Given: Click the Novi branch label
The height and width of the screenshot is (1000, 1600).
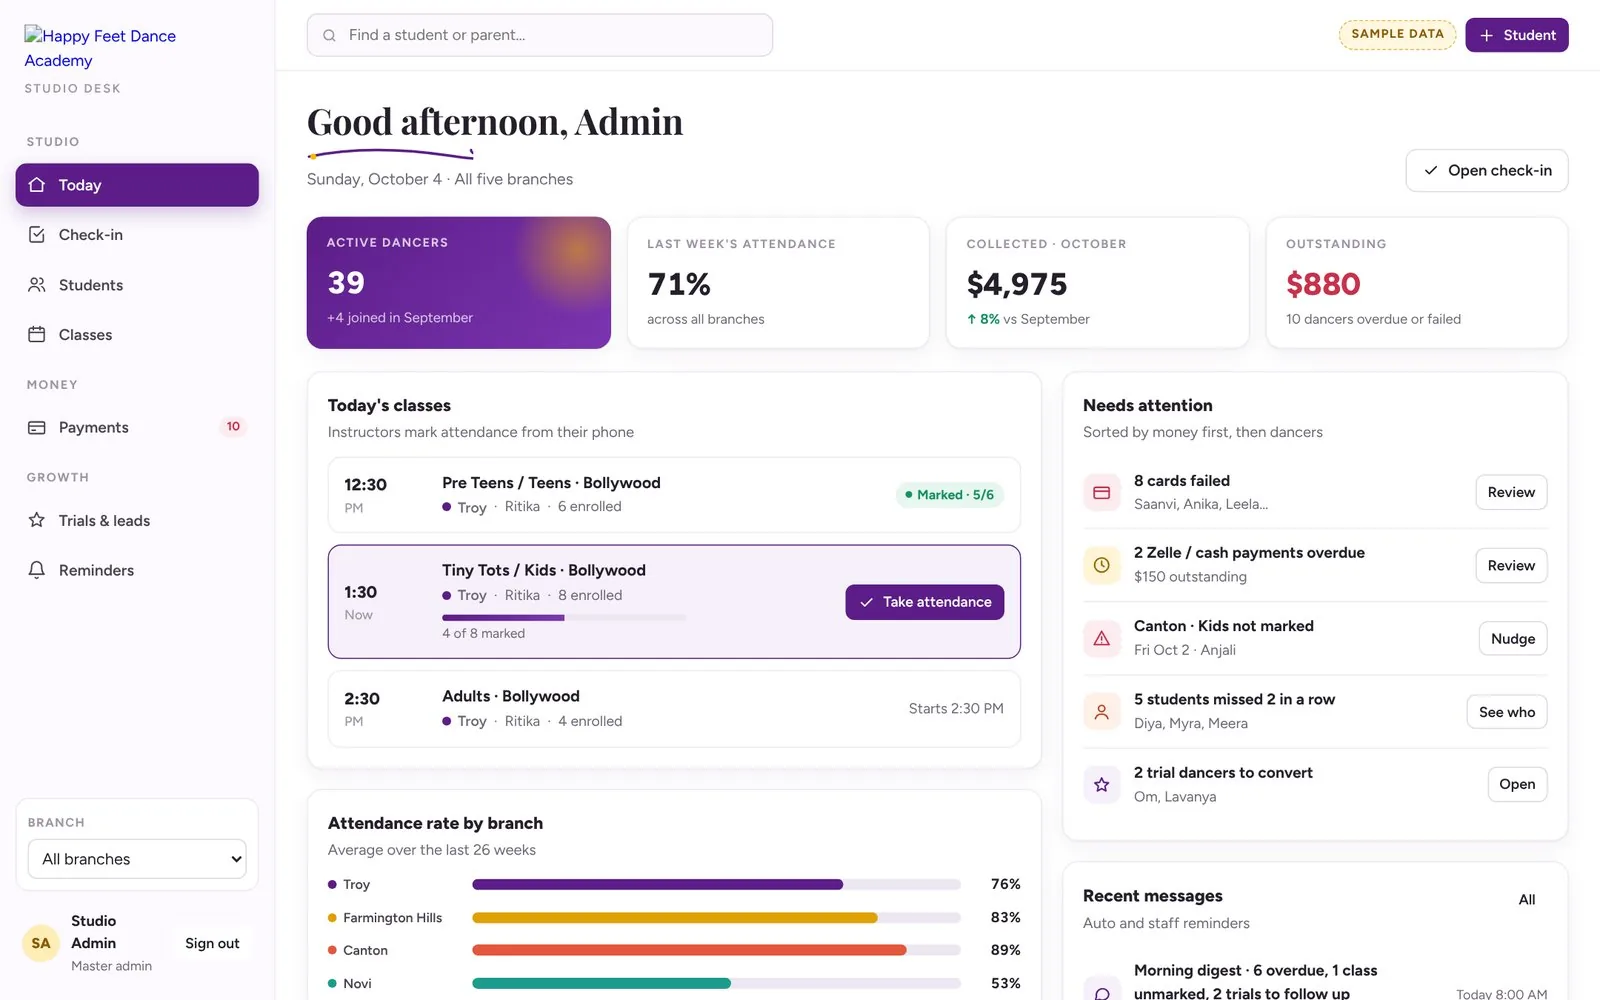Looking at the screenshot, I should 357,984.
